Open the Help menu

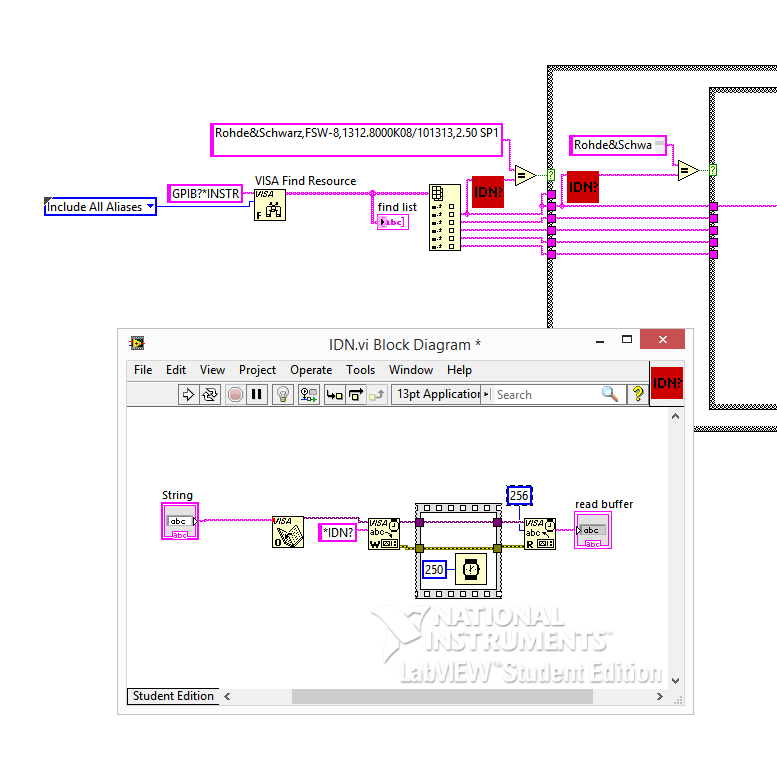[459, 370]
